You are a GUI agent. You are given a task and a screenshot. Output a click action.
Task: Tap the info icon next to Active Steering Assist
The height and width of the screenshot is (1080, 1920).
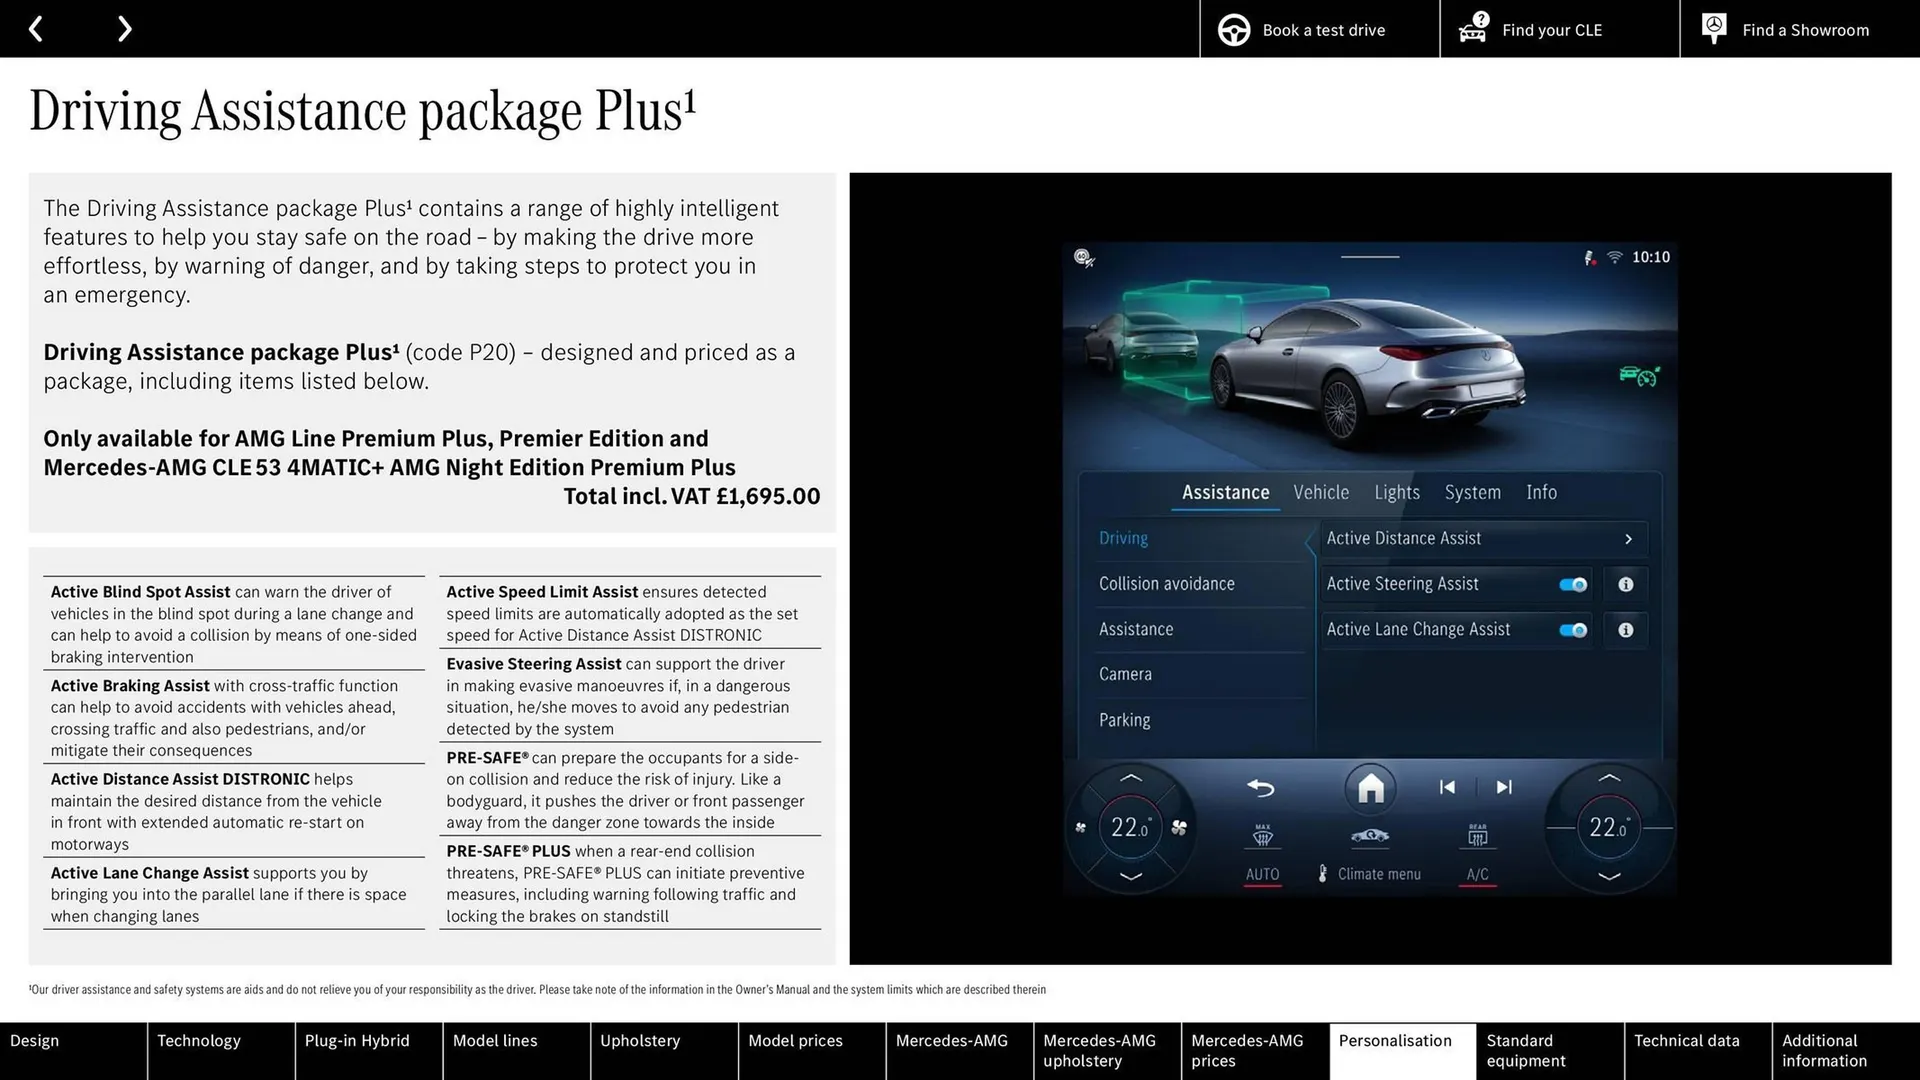coord(1625,584)
